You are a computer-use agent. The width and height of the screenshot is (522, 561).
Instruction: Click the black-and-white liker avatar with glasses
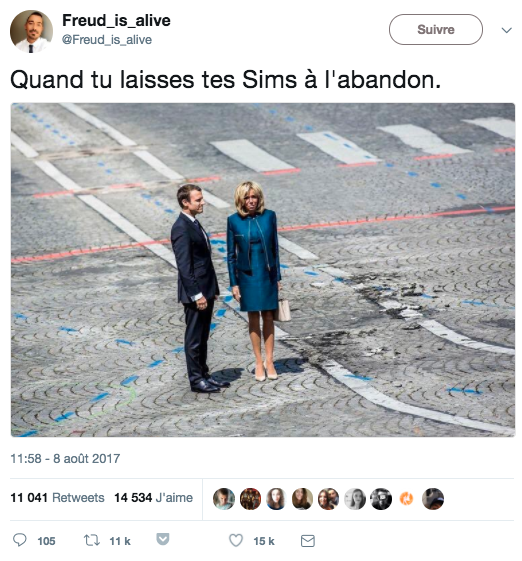coord(381,498)
